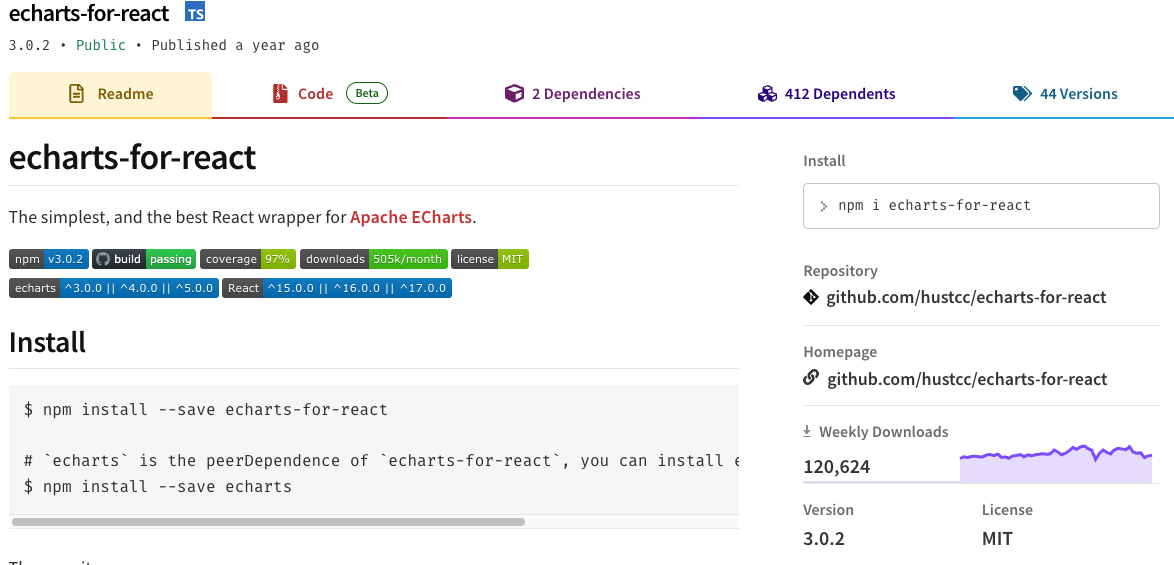Click the horizontal scrollbar under code block

point(268,522)
